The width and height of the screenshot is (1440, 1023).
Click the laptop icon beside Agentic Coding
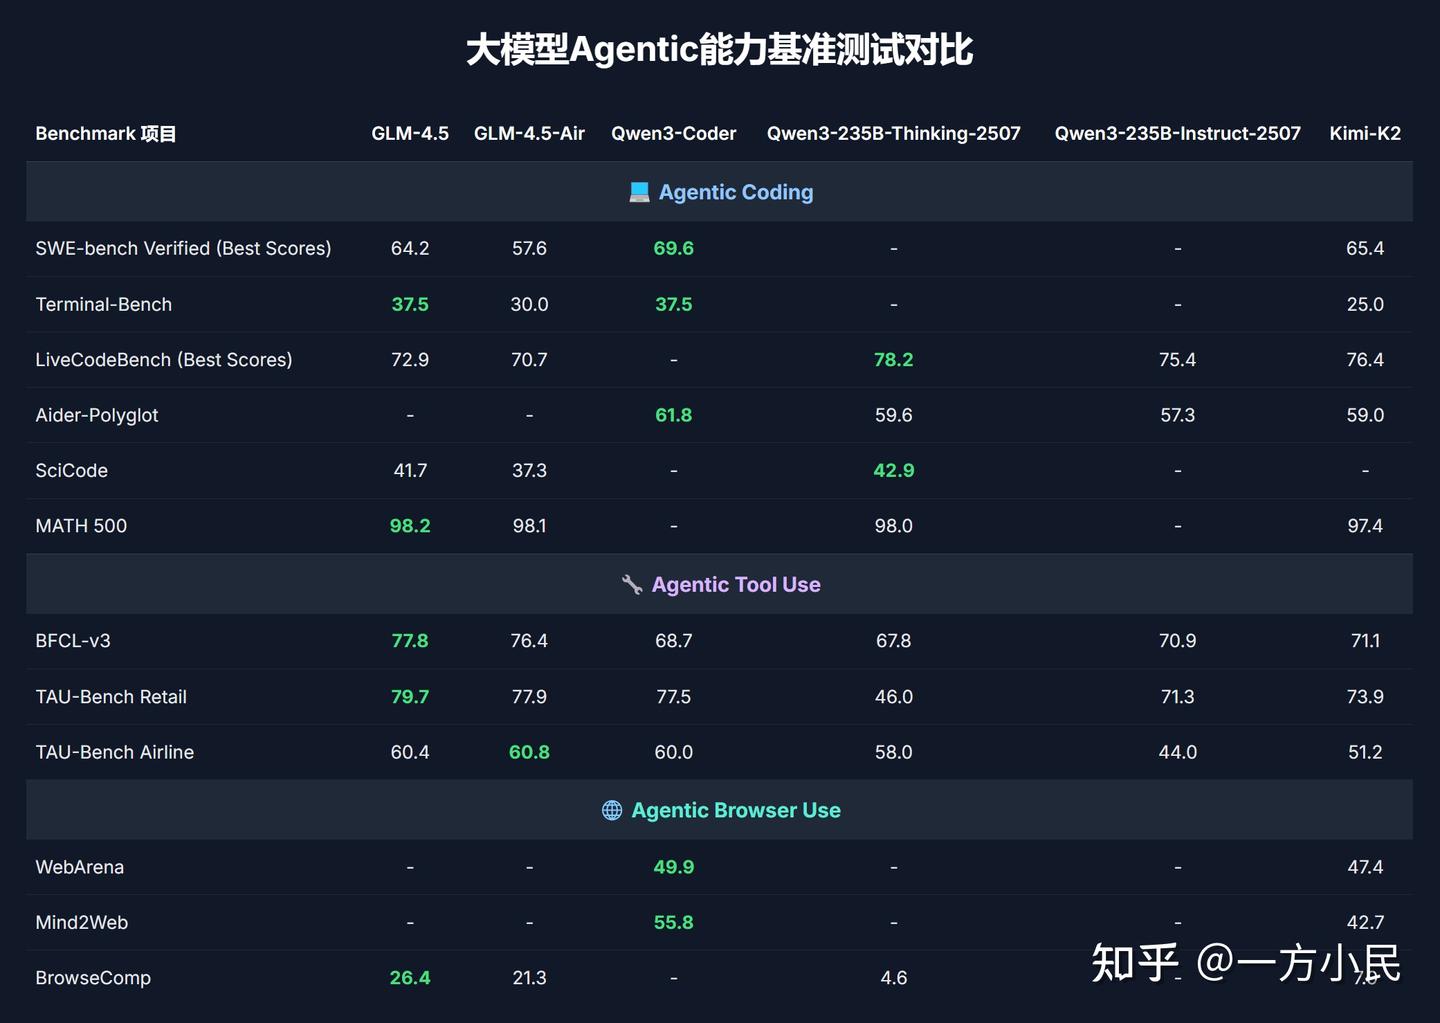636,192
